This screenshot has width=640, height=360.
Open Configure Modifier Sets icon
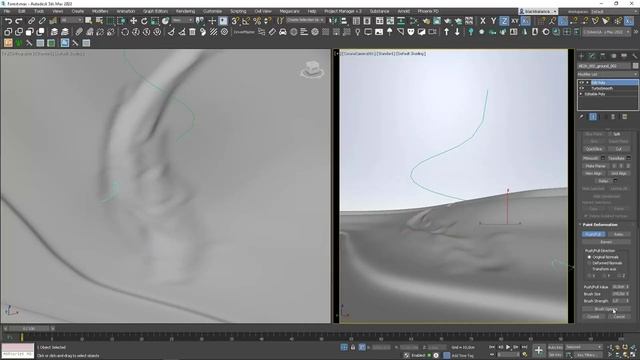pos(624,117)
